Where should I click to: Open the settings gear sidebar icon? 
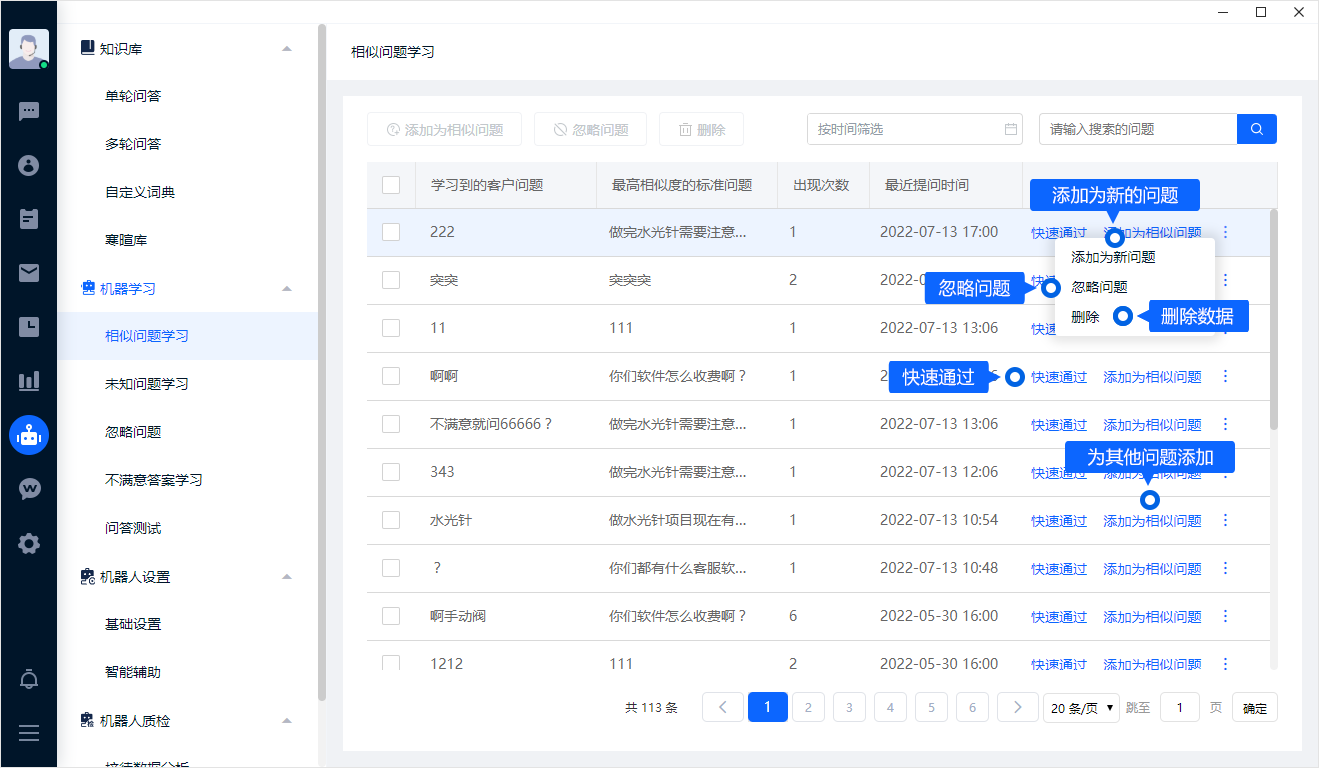tap(29, 544)
